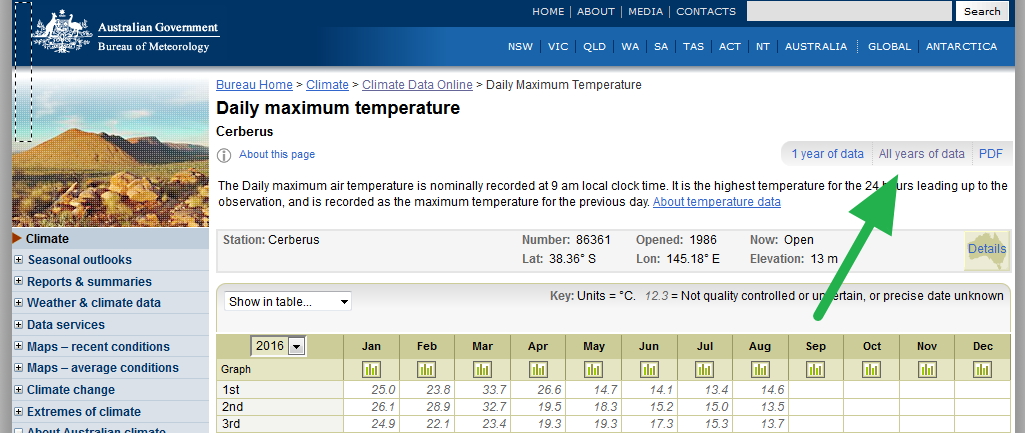Open ABOUT in top menu
This screenshot has height=433, width=1025.
coord(596,12)
